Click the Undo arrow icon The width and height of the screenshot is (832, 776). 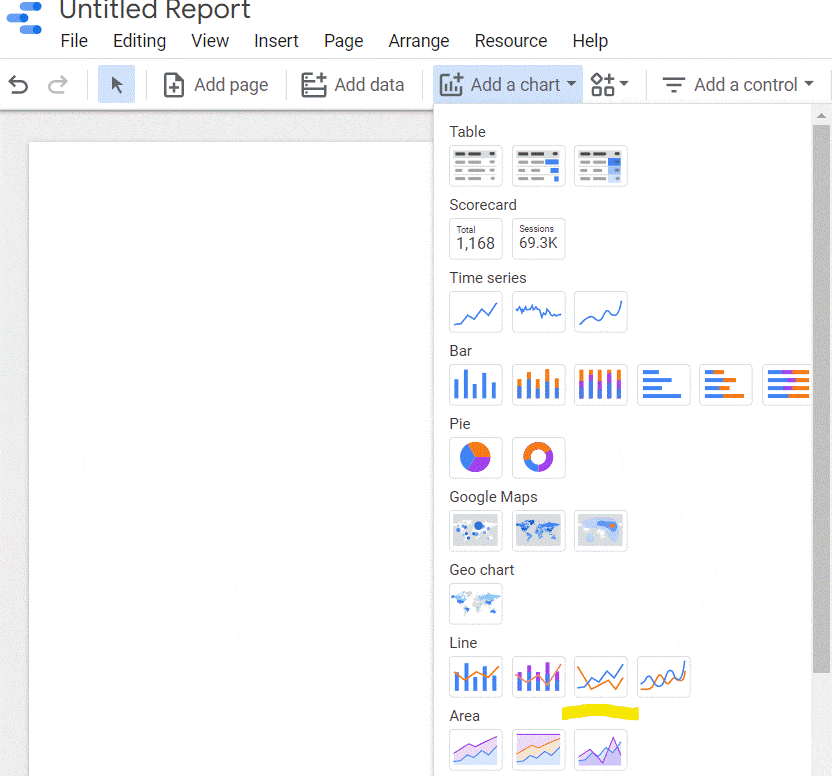(x=19, y=84)
